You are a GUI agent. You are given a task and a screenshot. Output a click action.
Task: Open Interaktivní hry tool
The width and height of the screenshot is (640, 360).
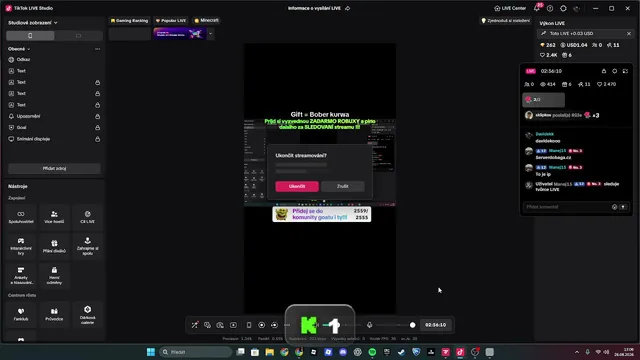pos(21,246)
